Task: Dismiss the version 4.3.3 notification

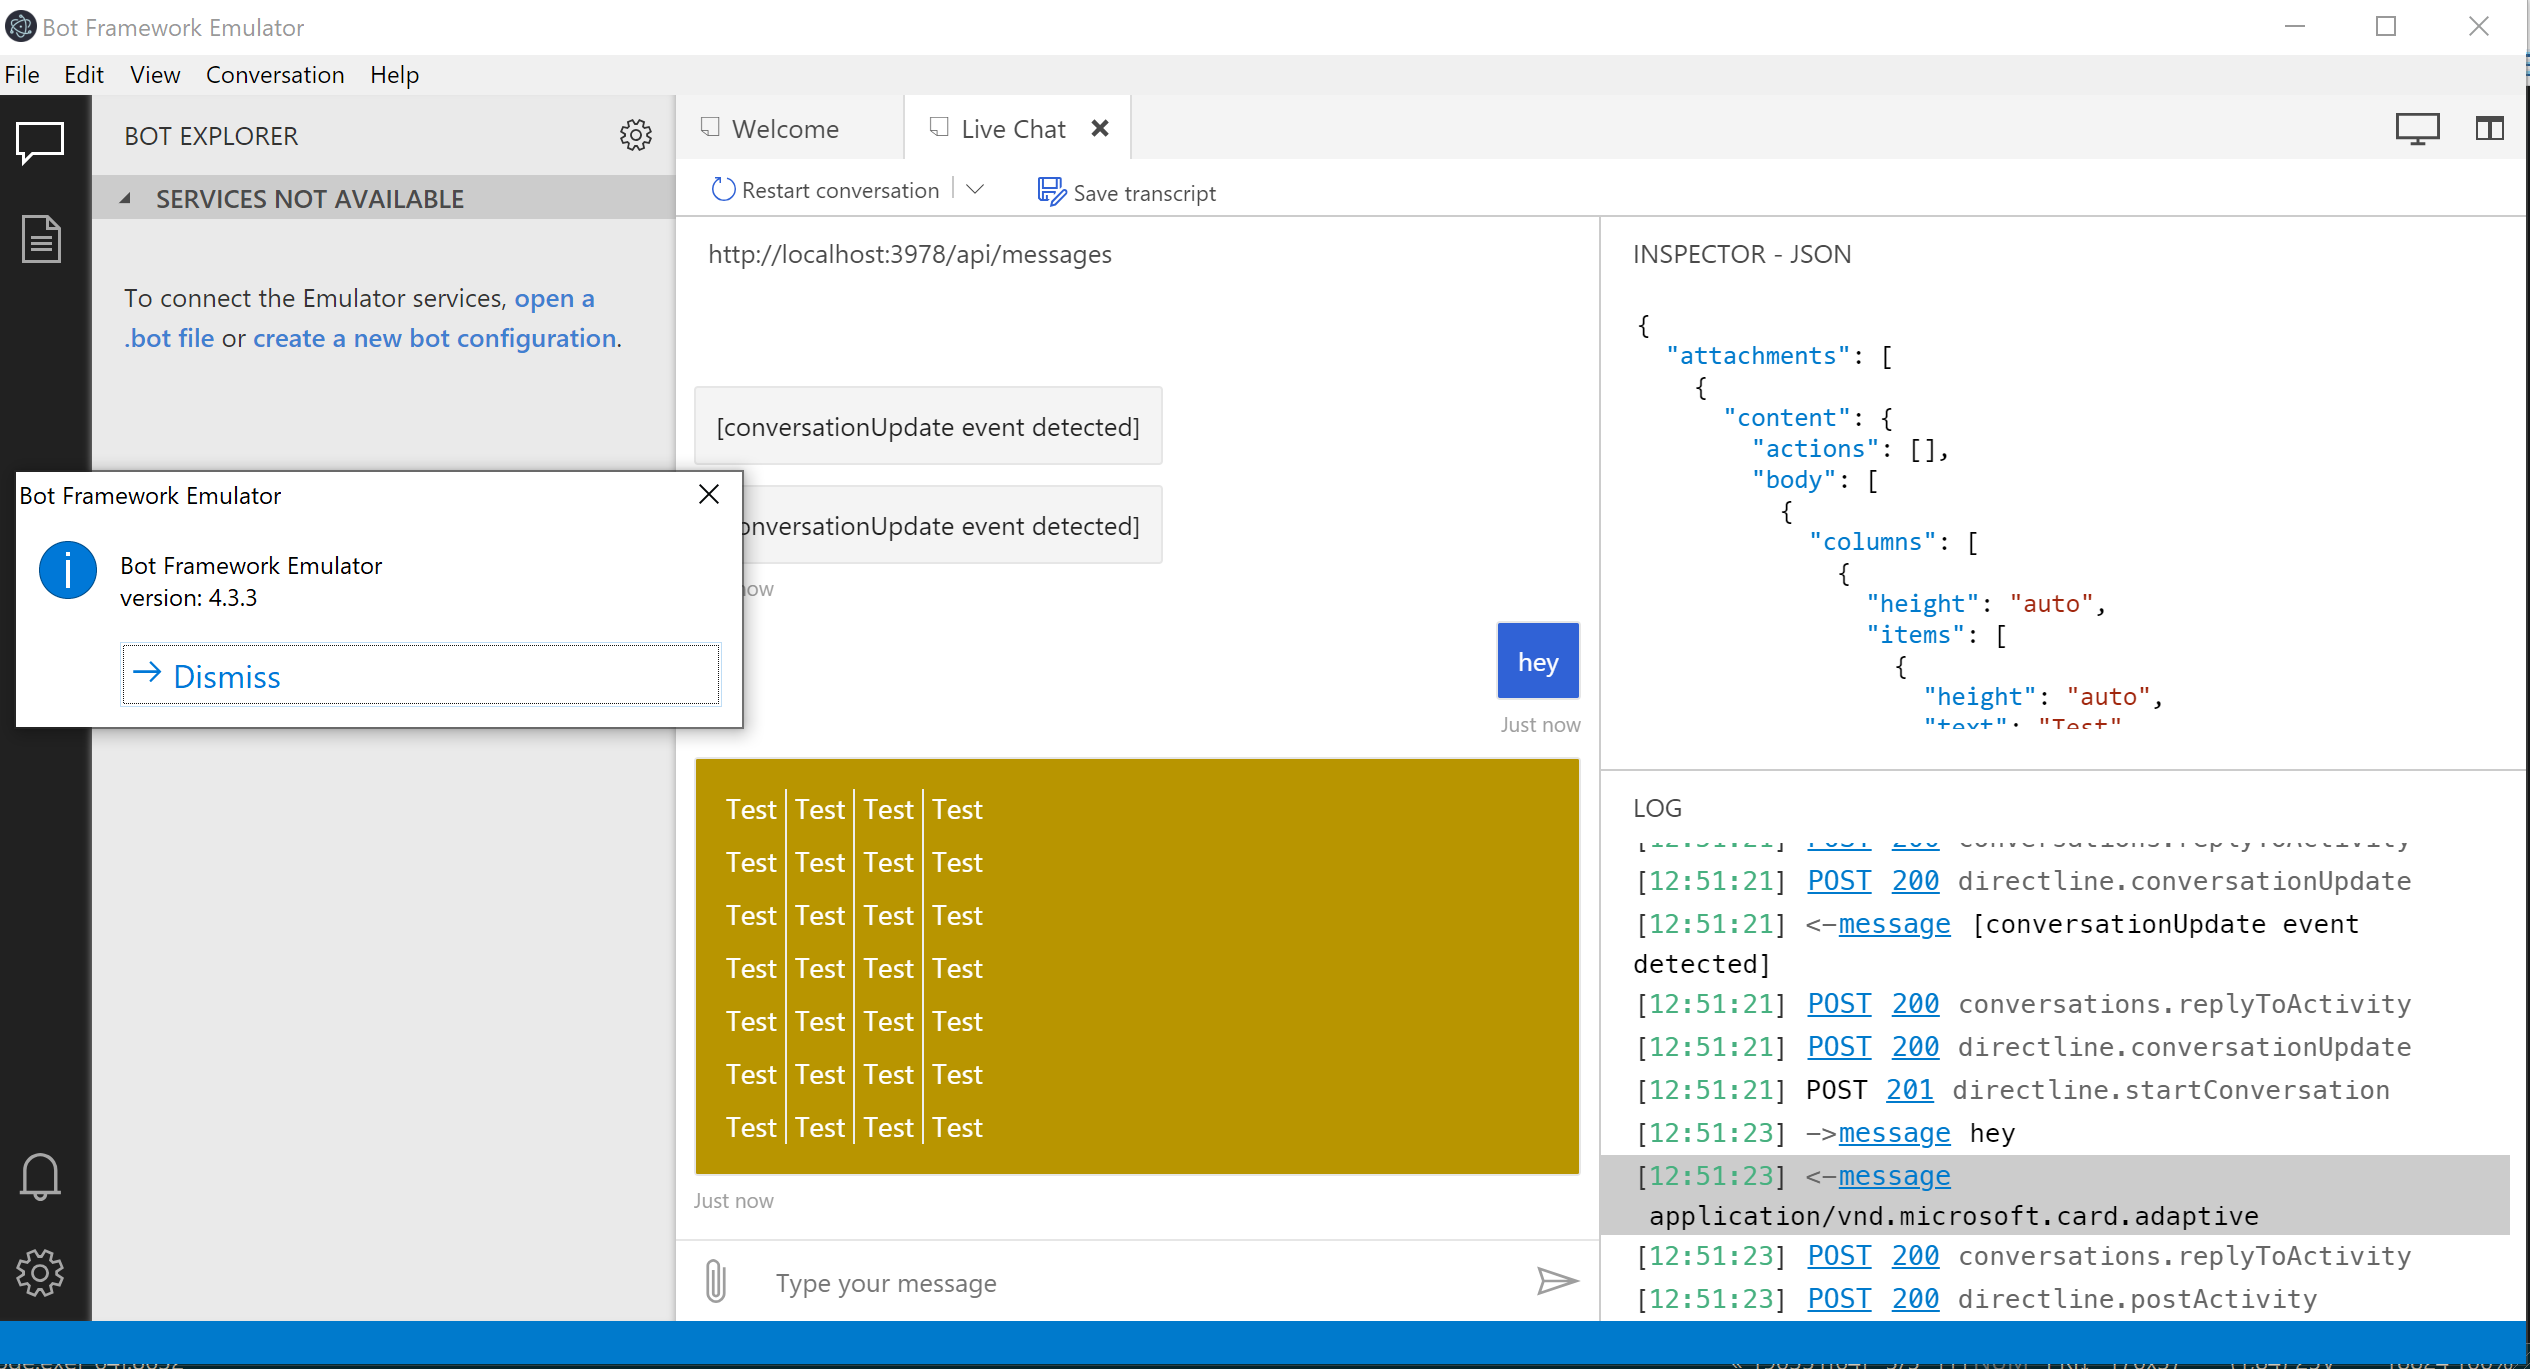Action: [225, 675]
